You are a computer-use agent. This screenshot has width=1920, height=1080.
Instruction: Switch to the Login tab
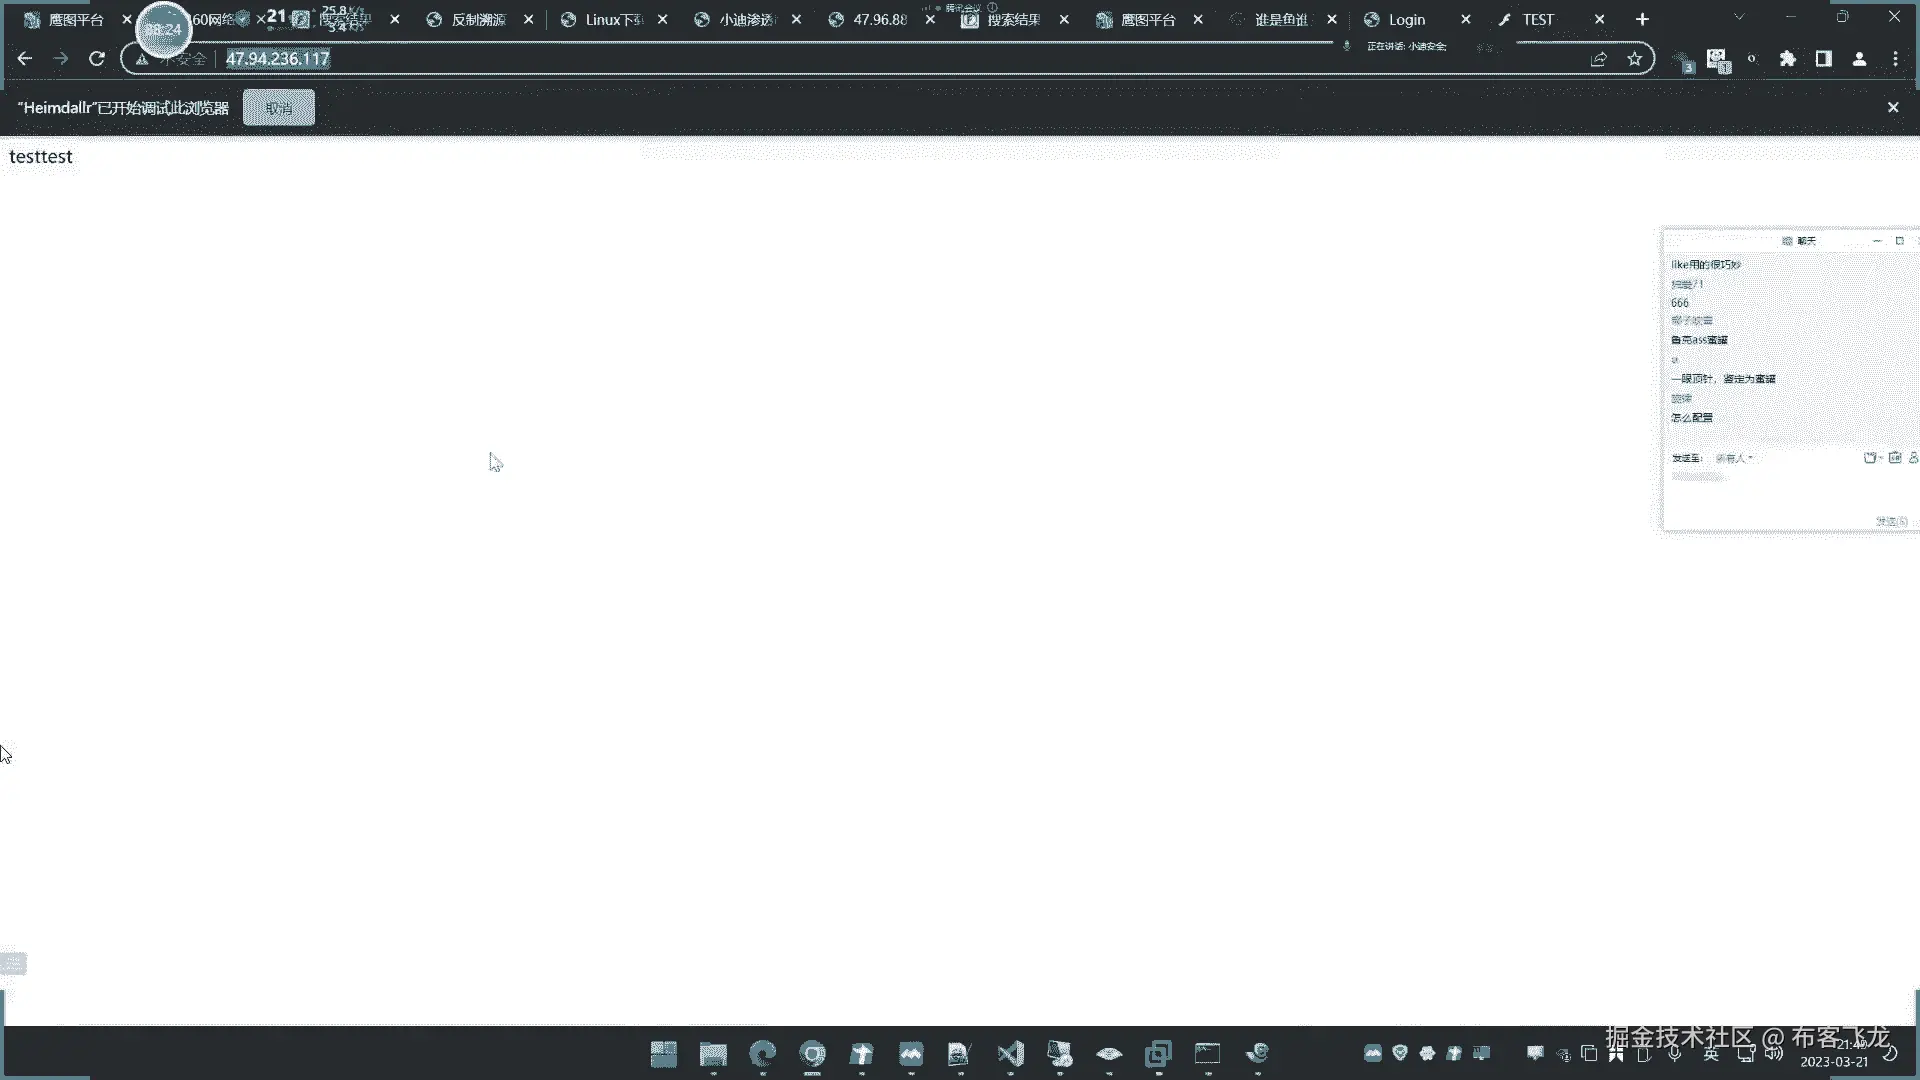tap(1406, 20)
